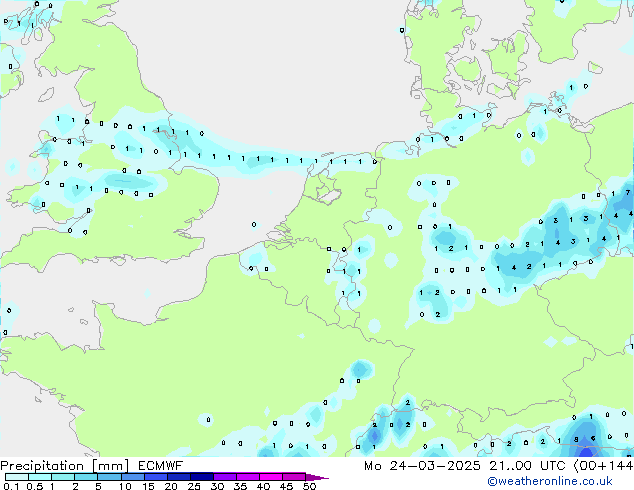
Task: Click the '25' legend label
Action: (194, 486)
